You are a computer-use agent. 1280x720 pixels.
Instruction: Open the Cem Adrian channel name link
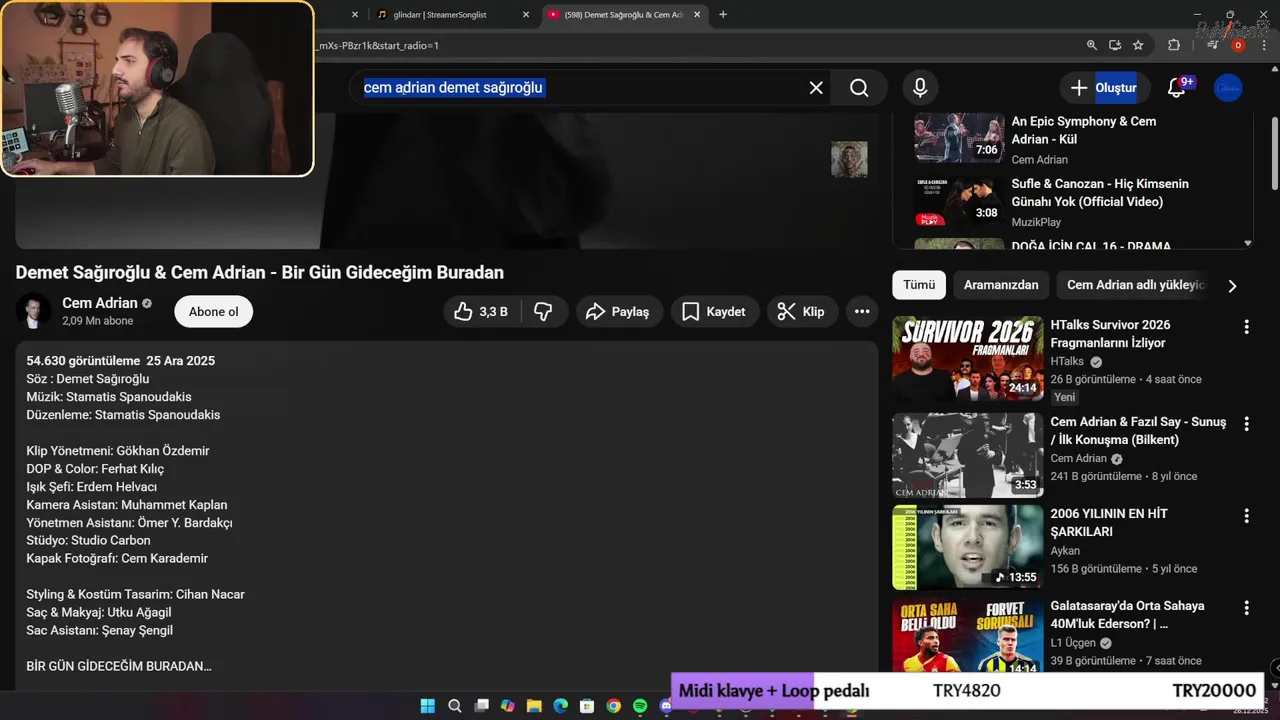100,303
